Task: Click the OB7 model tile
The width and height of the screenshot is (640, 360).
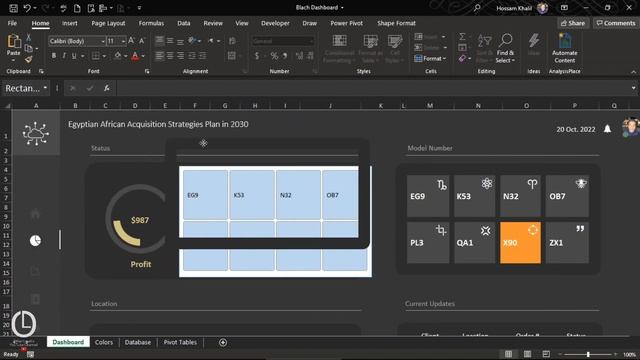Action: tap(567, 196)
